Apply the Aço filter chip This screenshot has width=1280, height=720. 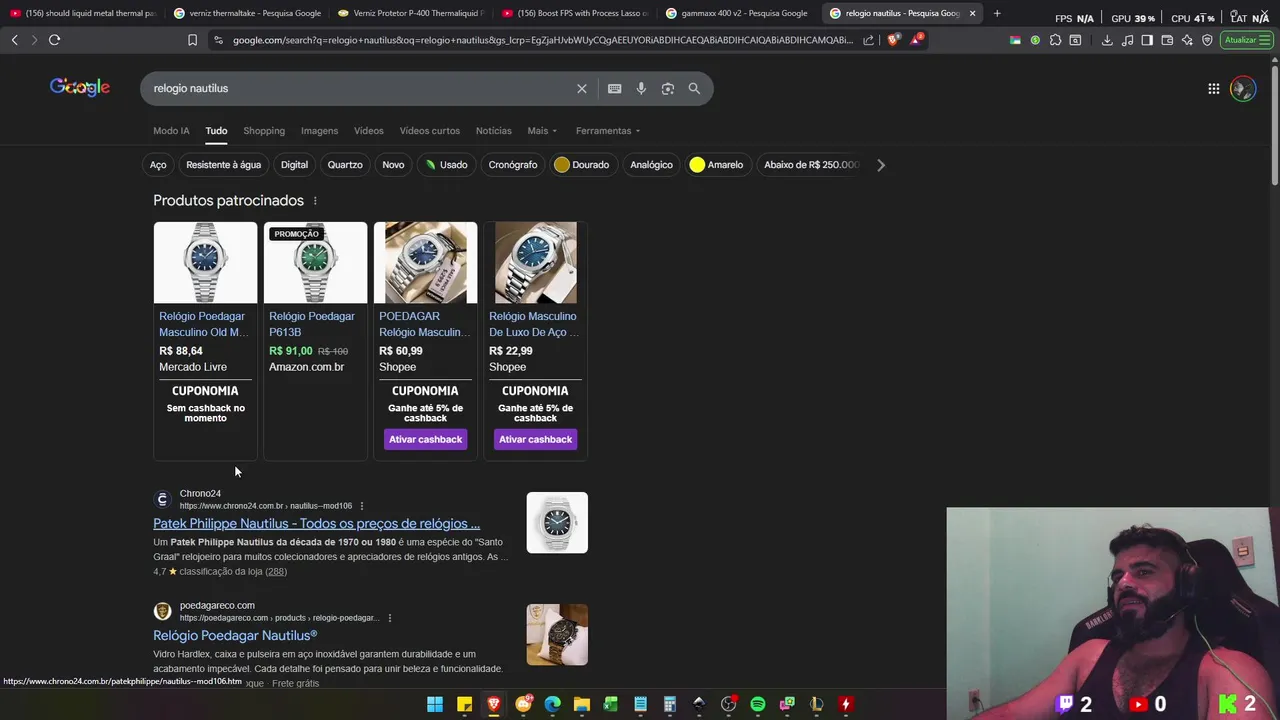coord(158,165)
